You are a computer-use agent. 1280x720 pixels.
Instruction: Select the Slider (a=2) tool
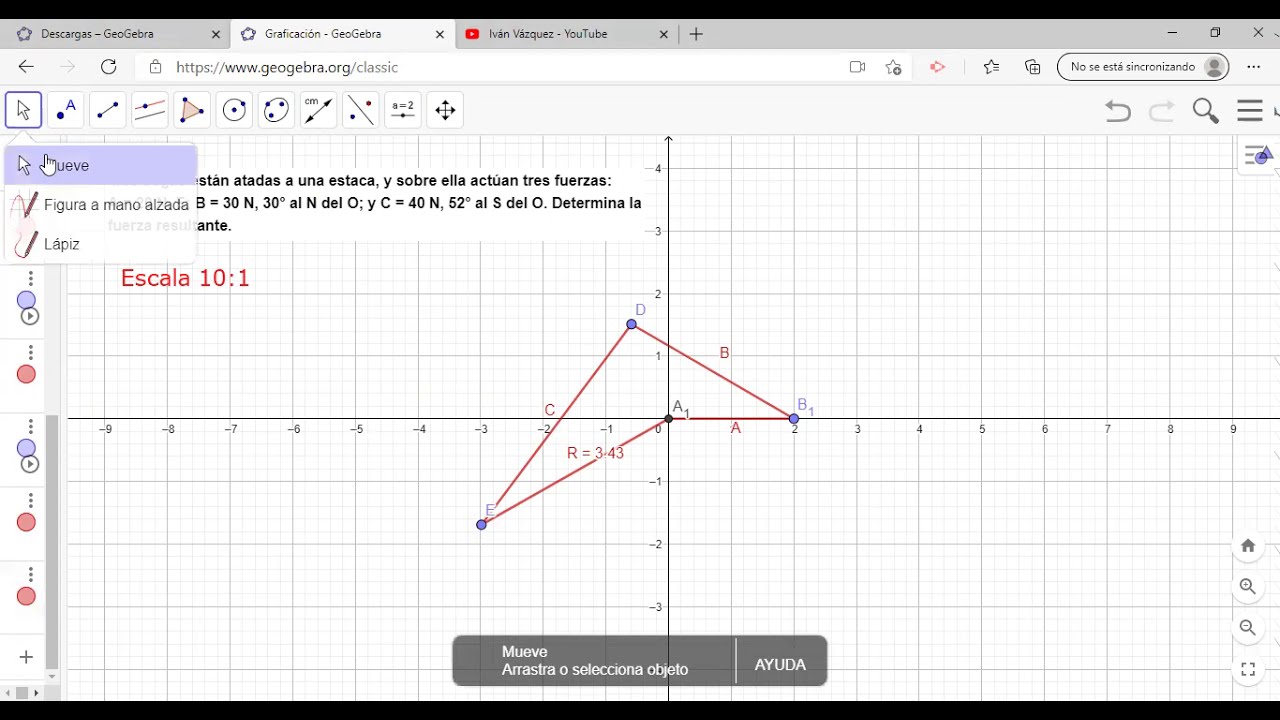(x=403, y=110)
